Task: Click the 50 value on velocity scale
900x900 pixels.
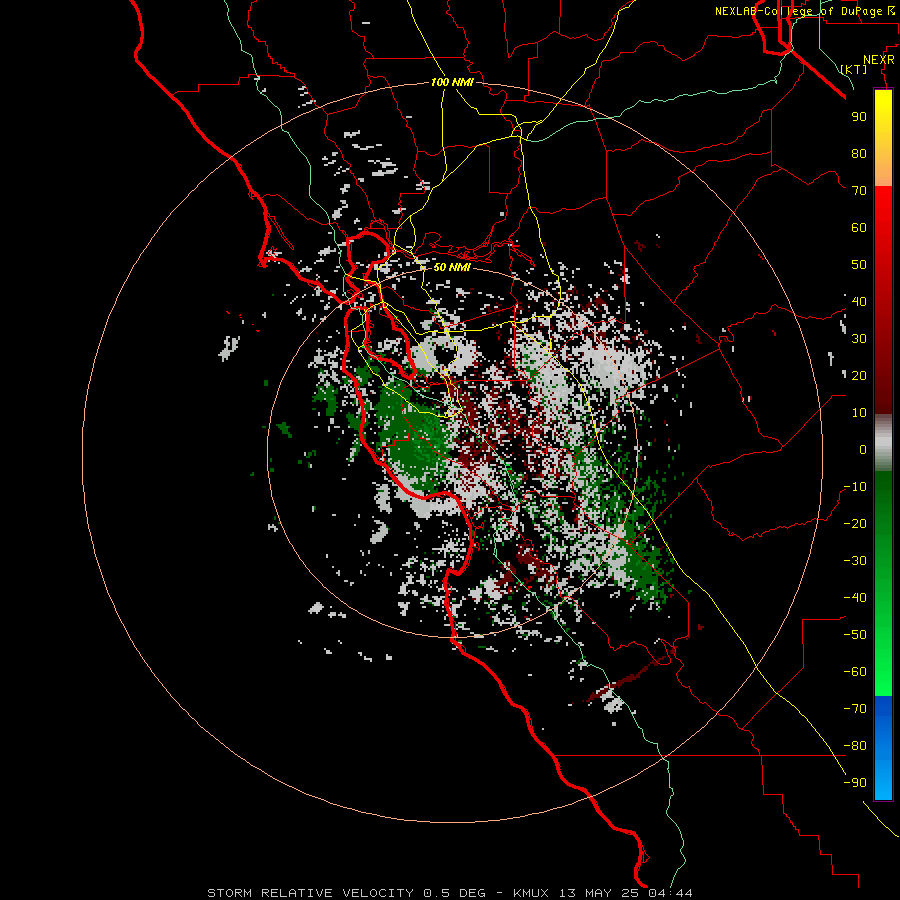Action: (859, 265)
